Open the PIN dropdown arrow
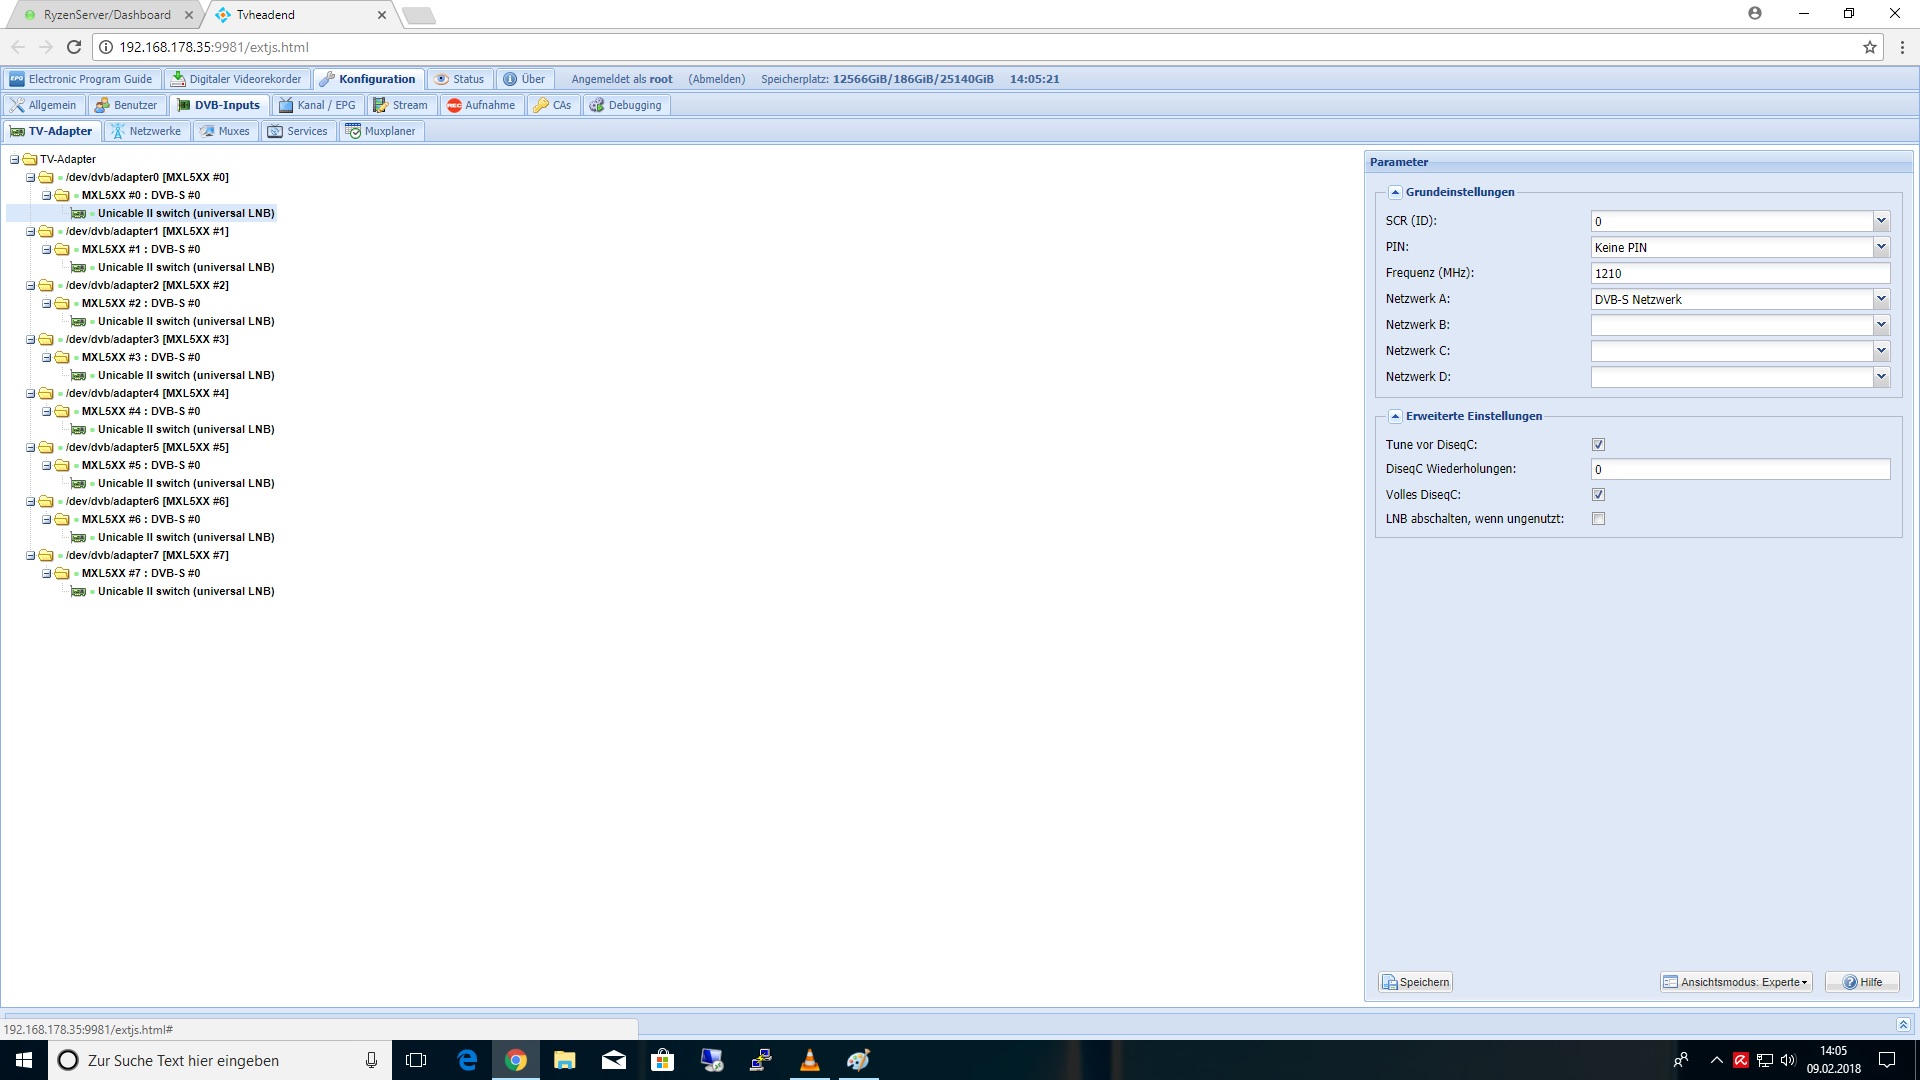Screen dimensions: 1920x1080 click(1881, 247)
